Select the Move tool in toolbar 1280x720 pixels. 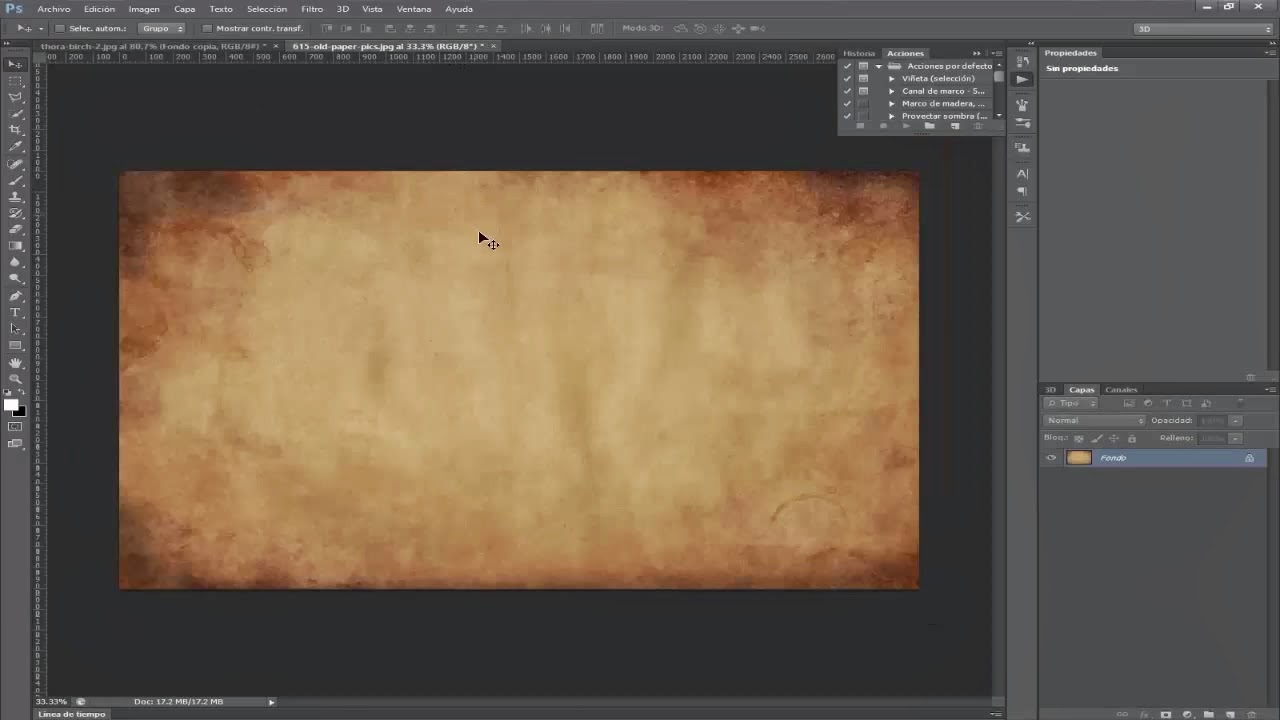(15, 64)
